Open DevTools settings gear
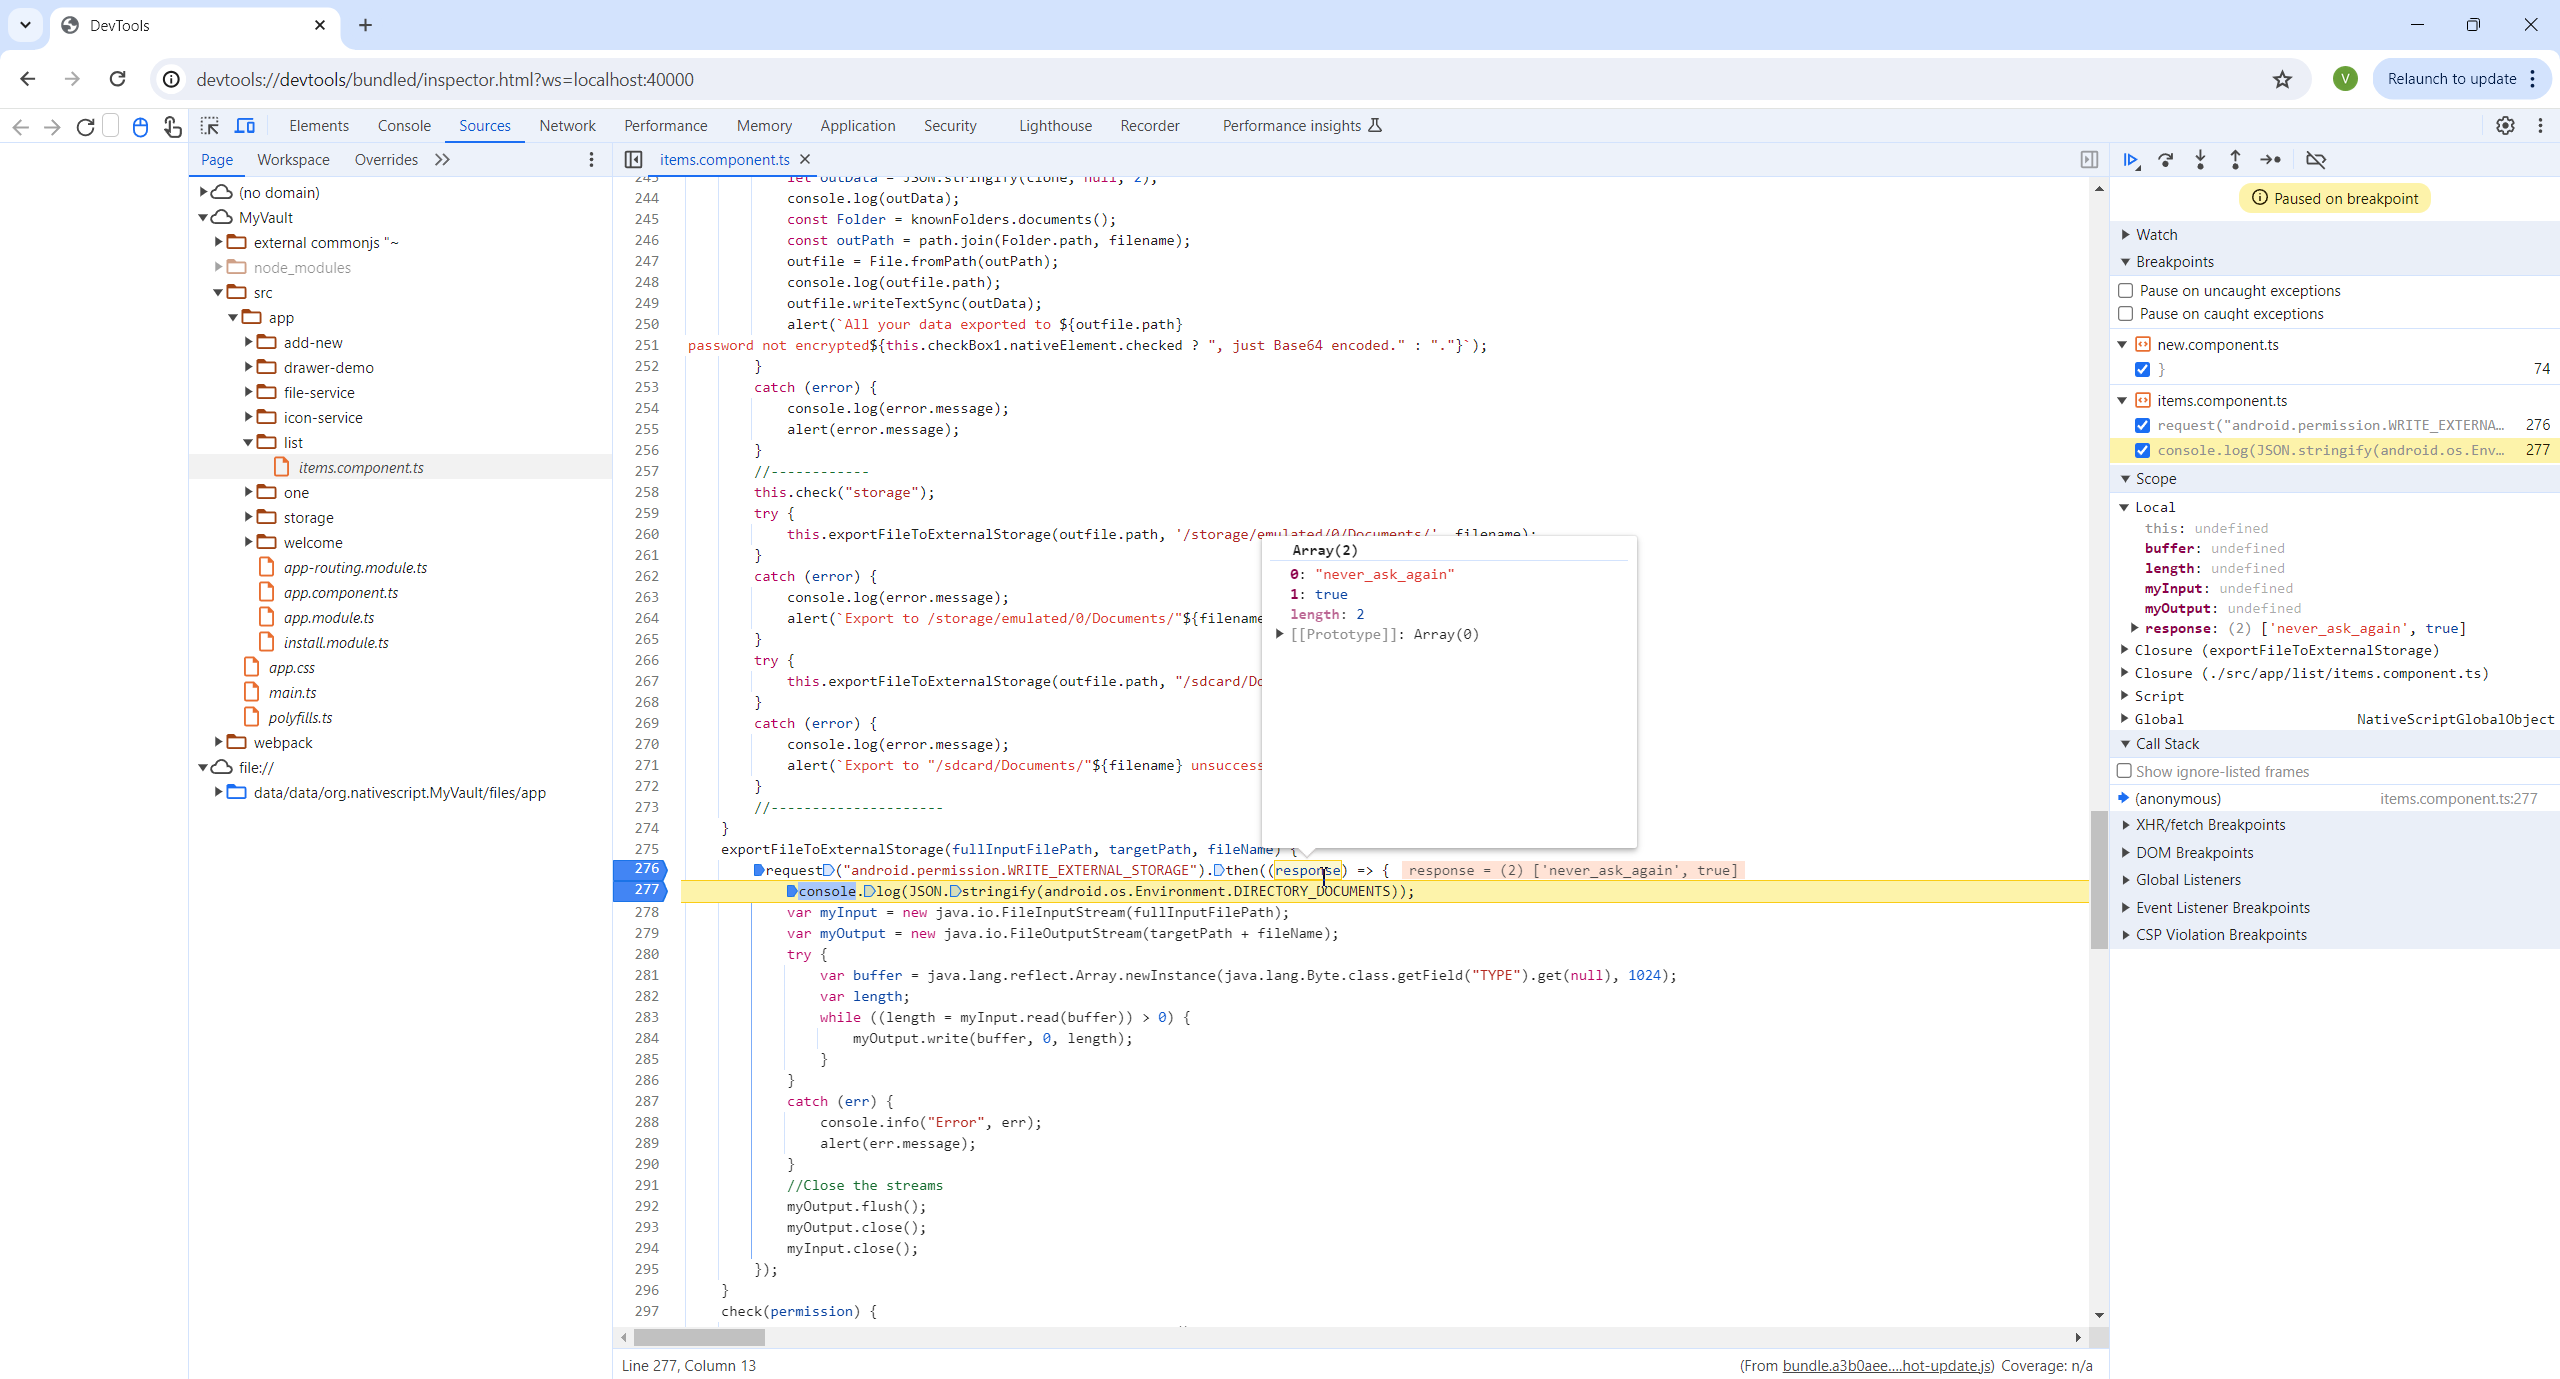Viewport: 2560px width, 1379px height. [x=2505, y=126]
